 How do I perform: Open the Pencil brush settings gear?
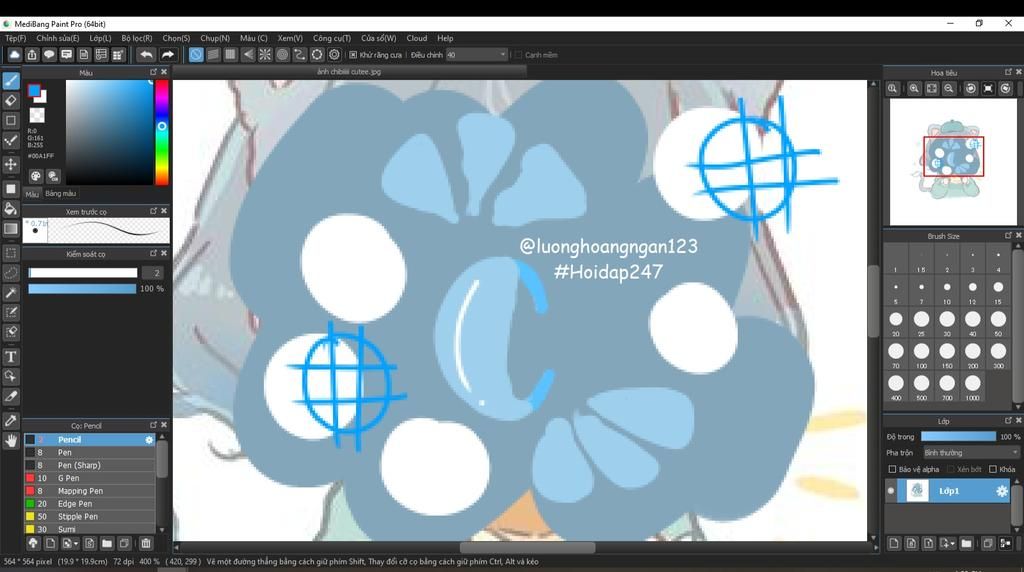click(149, 440)
